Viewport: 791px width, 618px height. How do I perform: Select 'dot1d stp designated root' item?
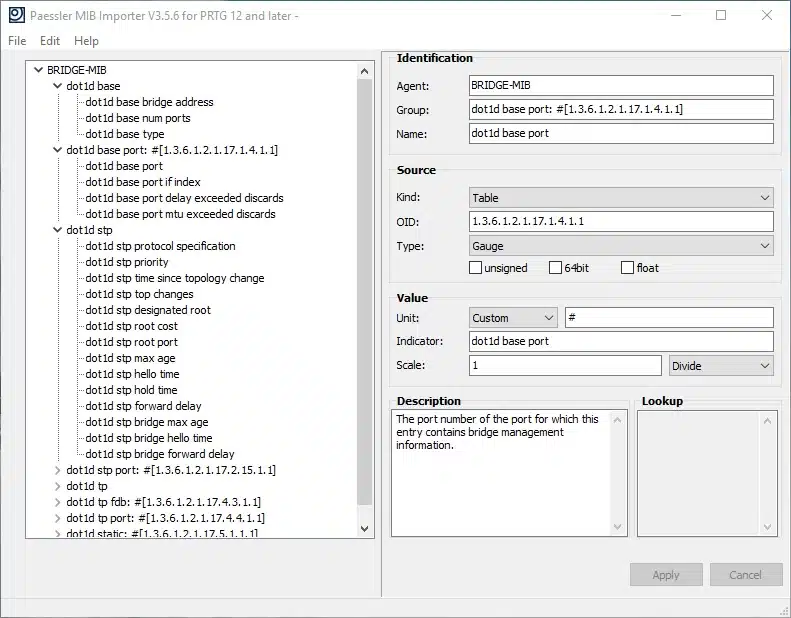click(148, 310)
